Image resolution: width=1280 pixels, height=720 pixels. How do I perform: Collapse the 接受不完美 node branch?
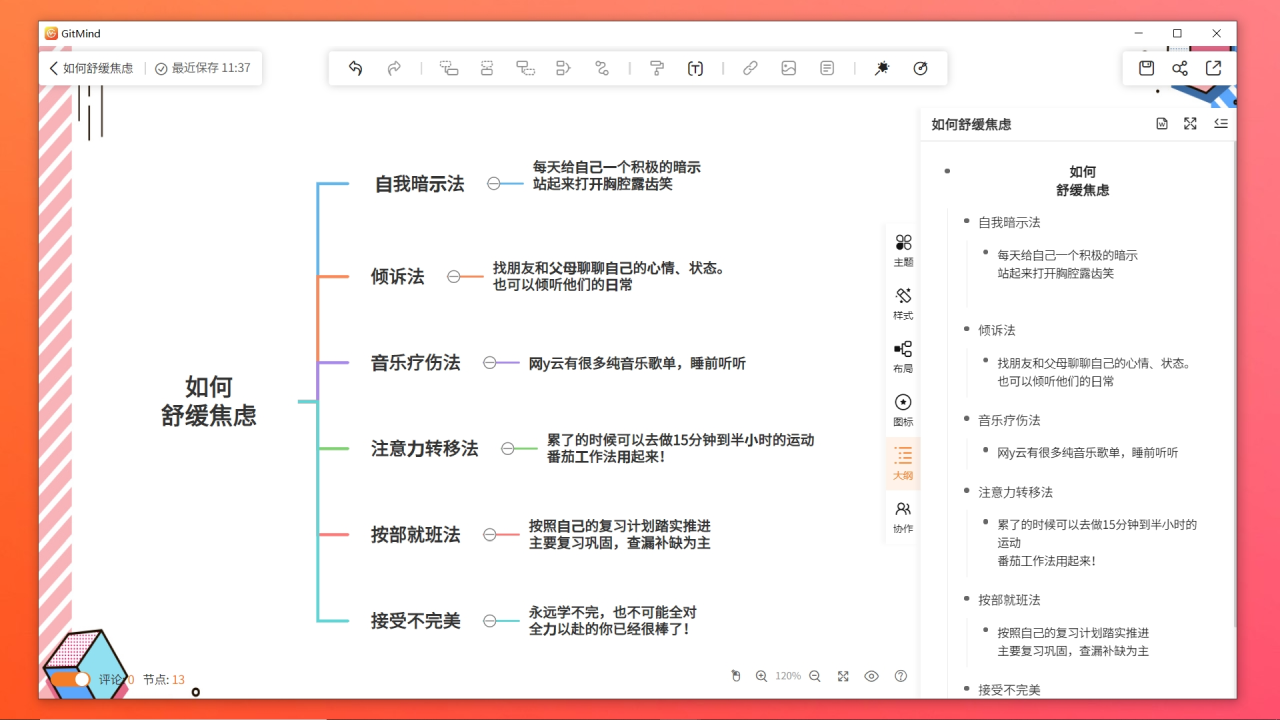coord(488,620)
